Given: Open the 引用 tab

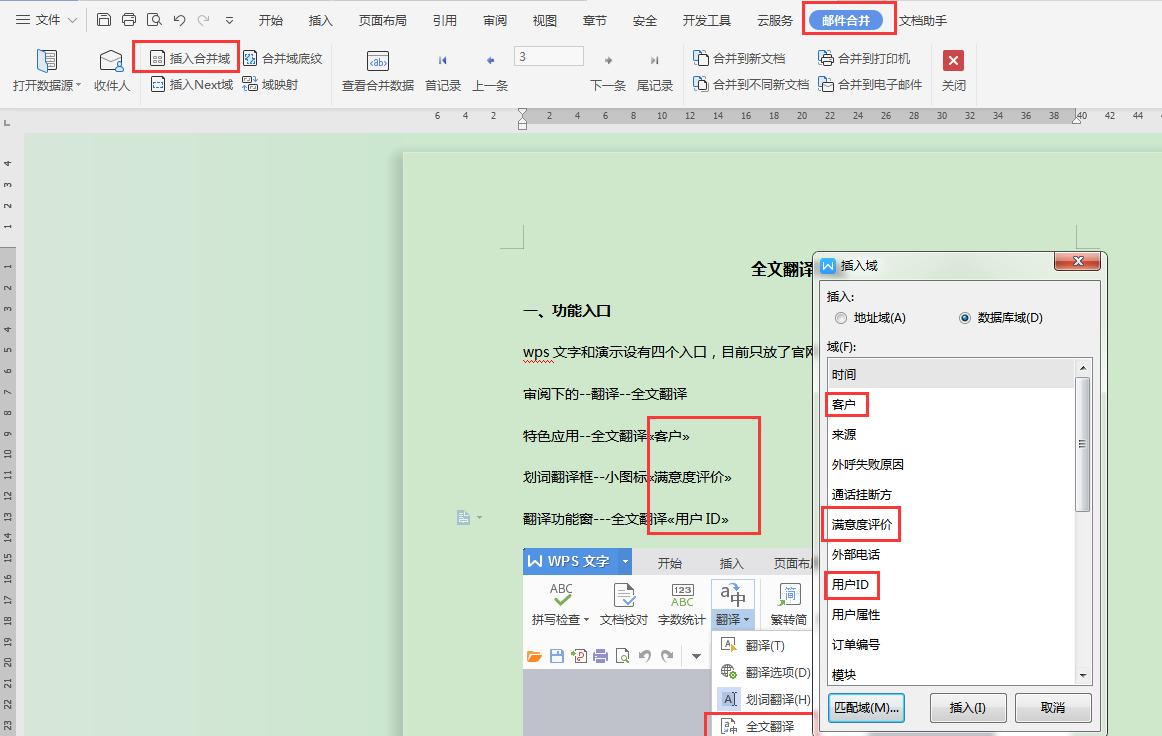Looking at the screenshot, I should click(445, 21).
